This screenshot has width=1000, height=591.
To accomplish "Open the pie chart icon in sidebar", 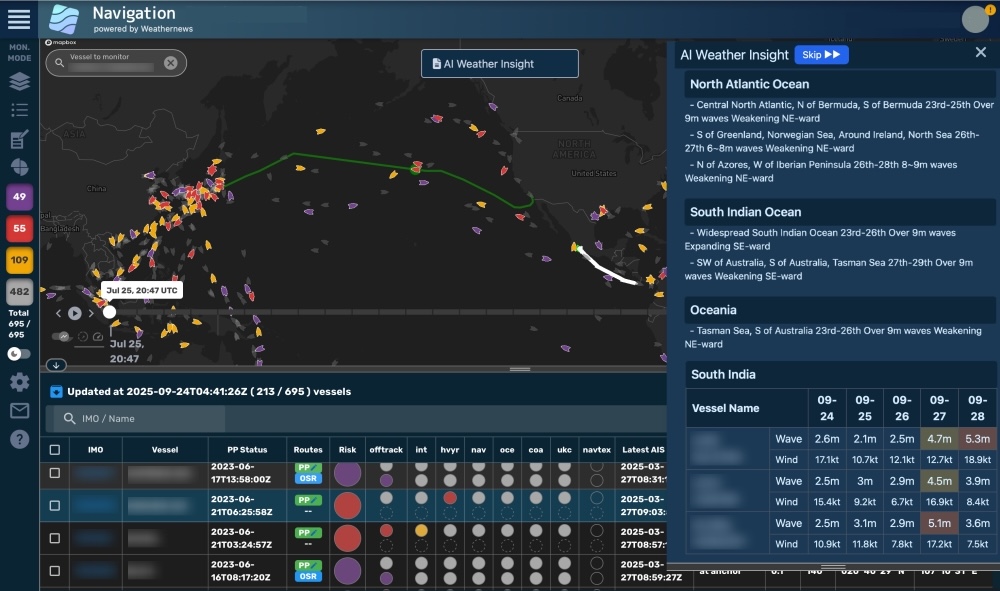I will 19,167.
